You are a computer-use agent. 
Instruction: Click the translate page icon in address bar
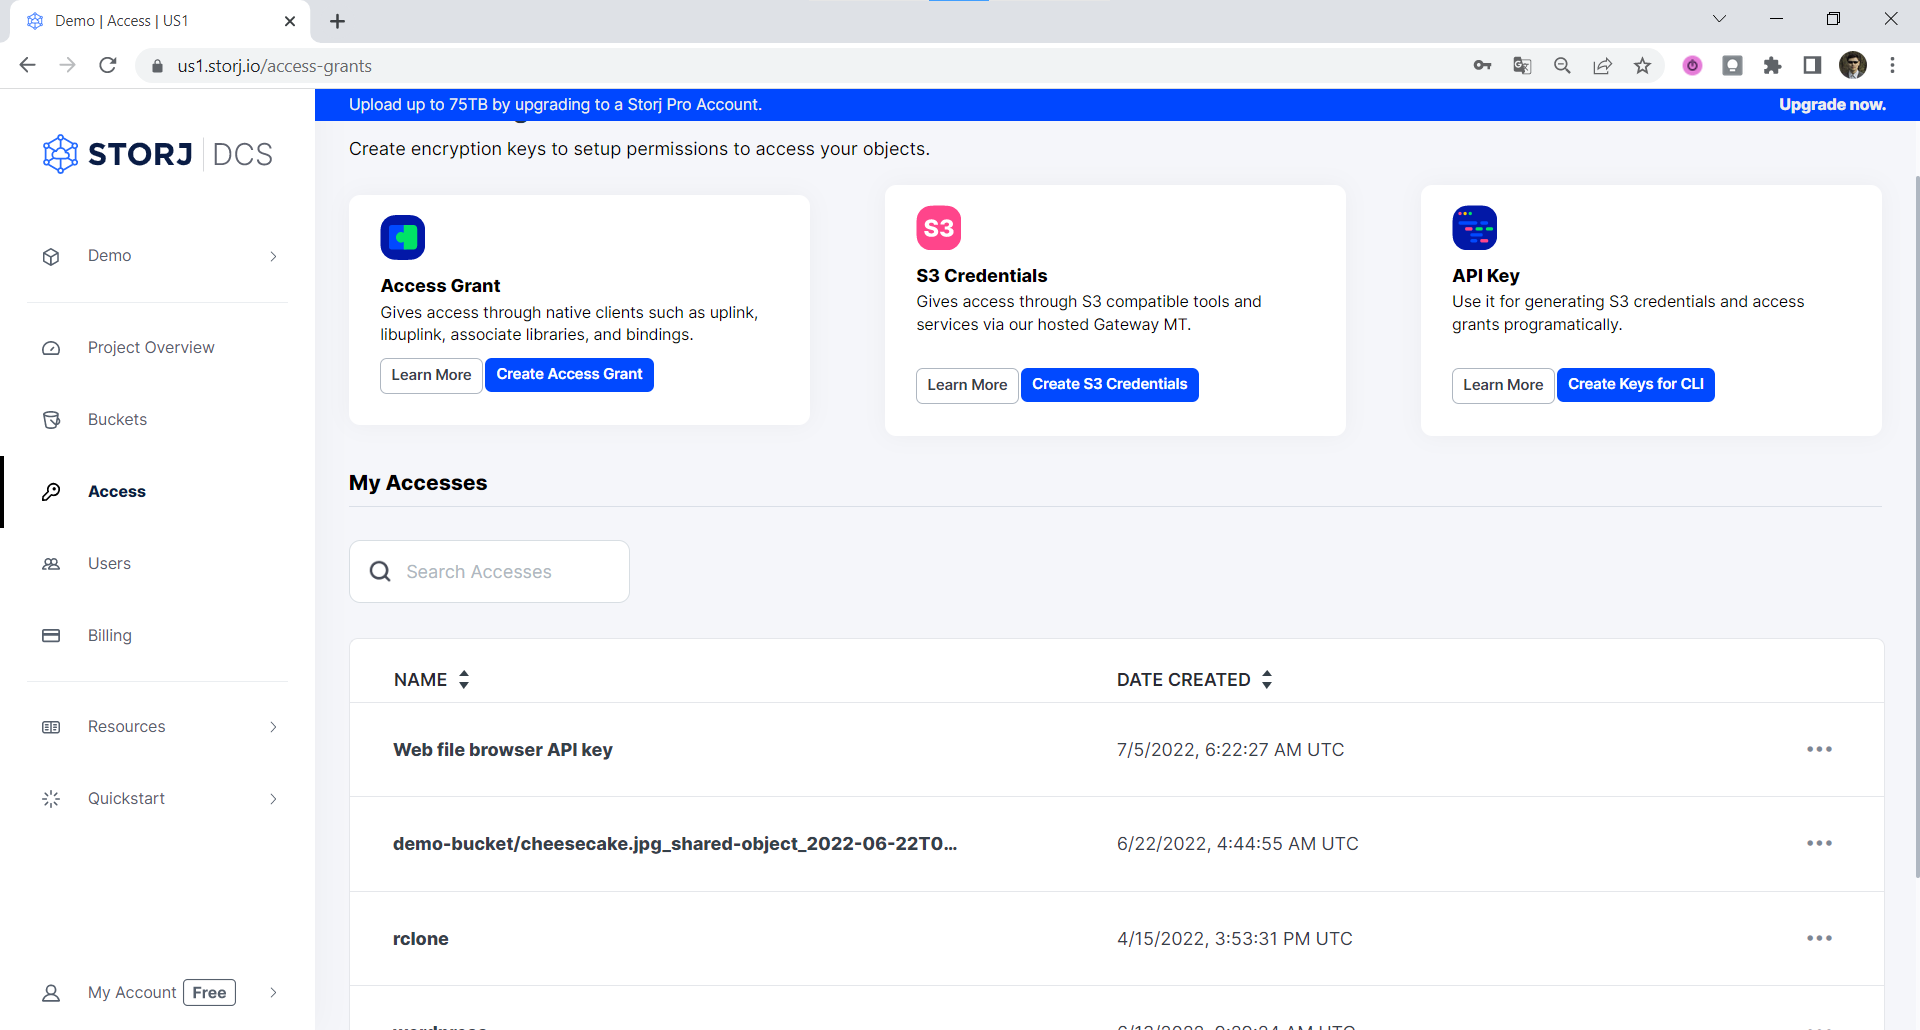click(x=1522, y=66)
